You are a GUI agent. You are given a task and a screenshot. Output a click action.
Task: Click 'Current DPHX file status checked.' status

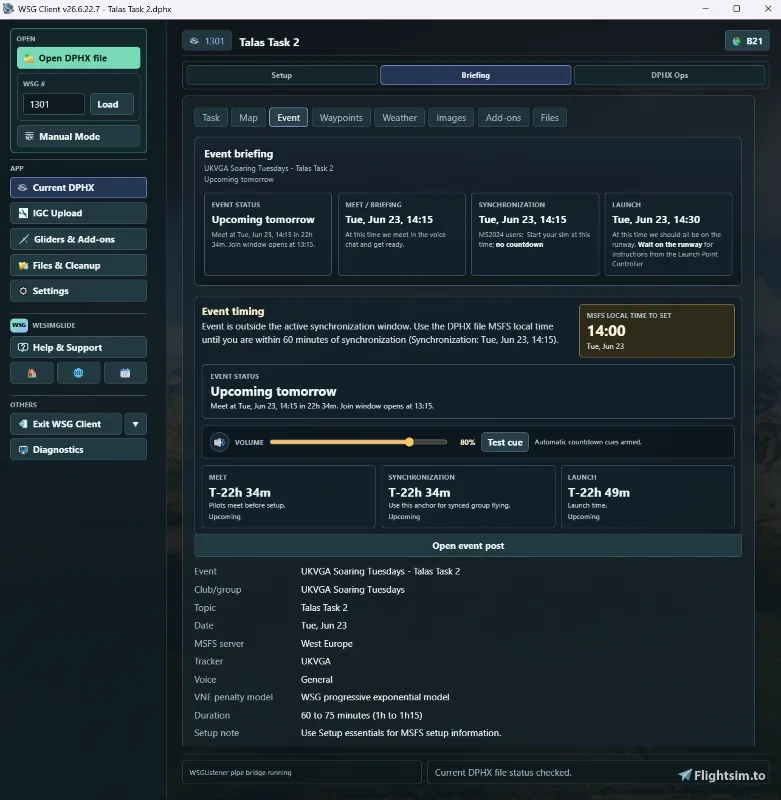coord(503,772)
